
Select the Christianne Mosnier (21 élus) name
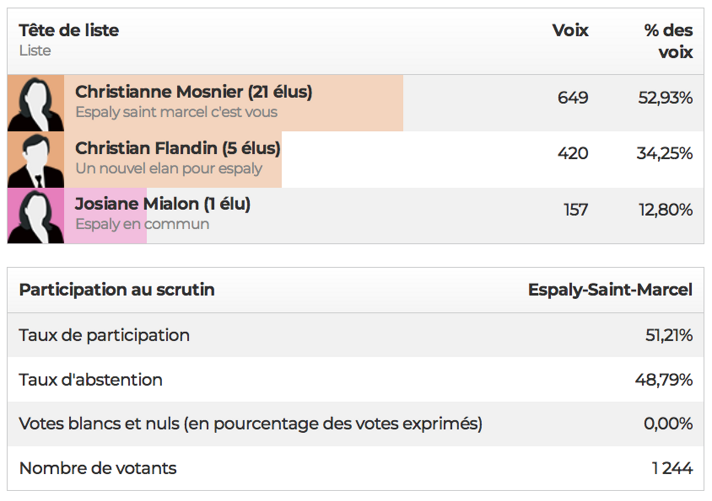[x=194, y=92]
